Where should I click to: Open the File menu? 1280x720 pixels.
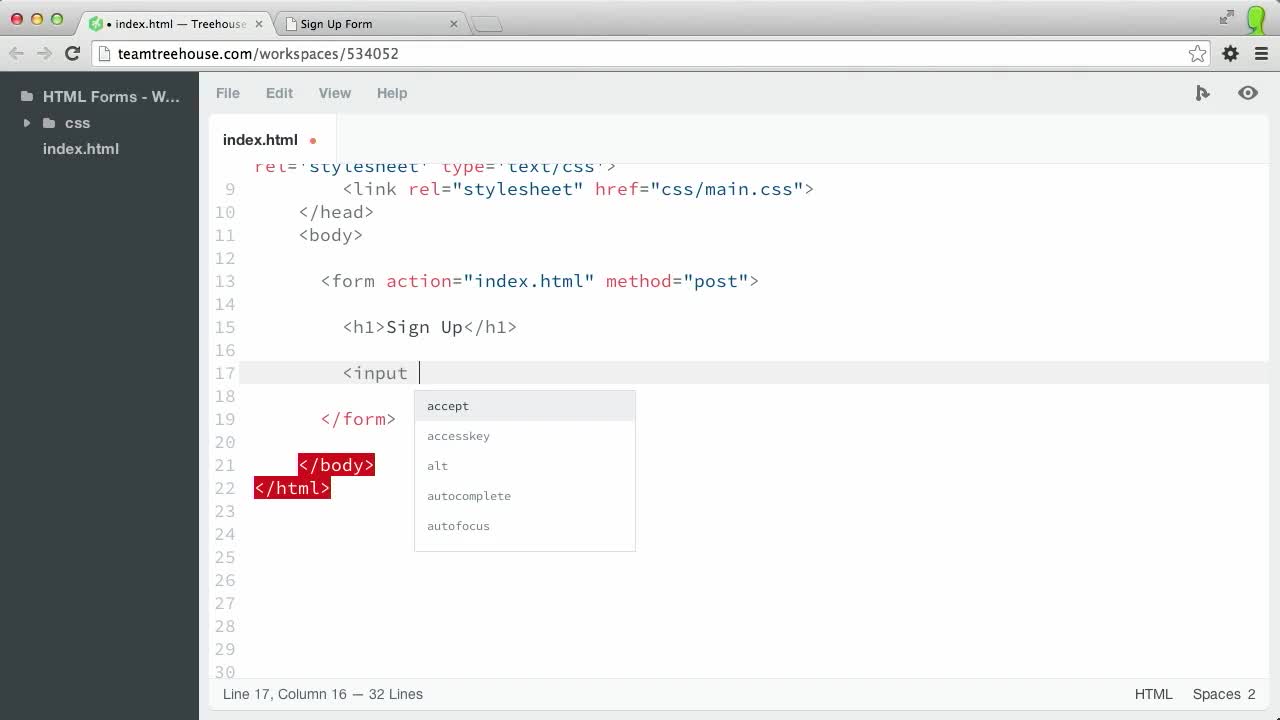227,93
